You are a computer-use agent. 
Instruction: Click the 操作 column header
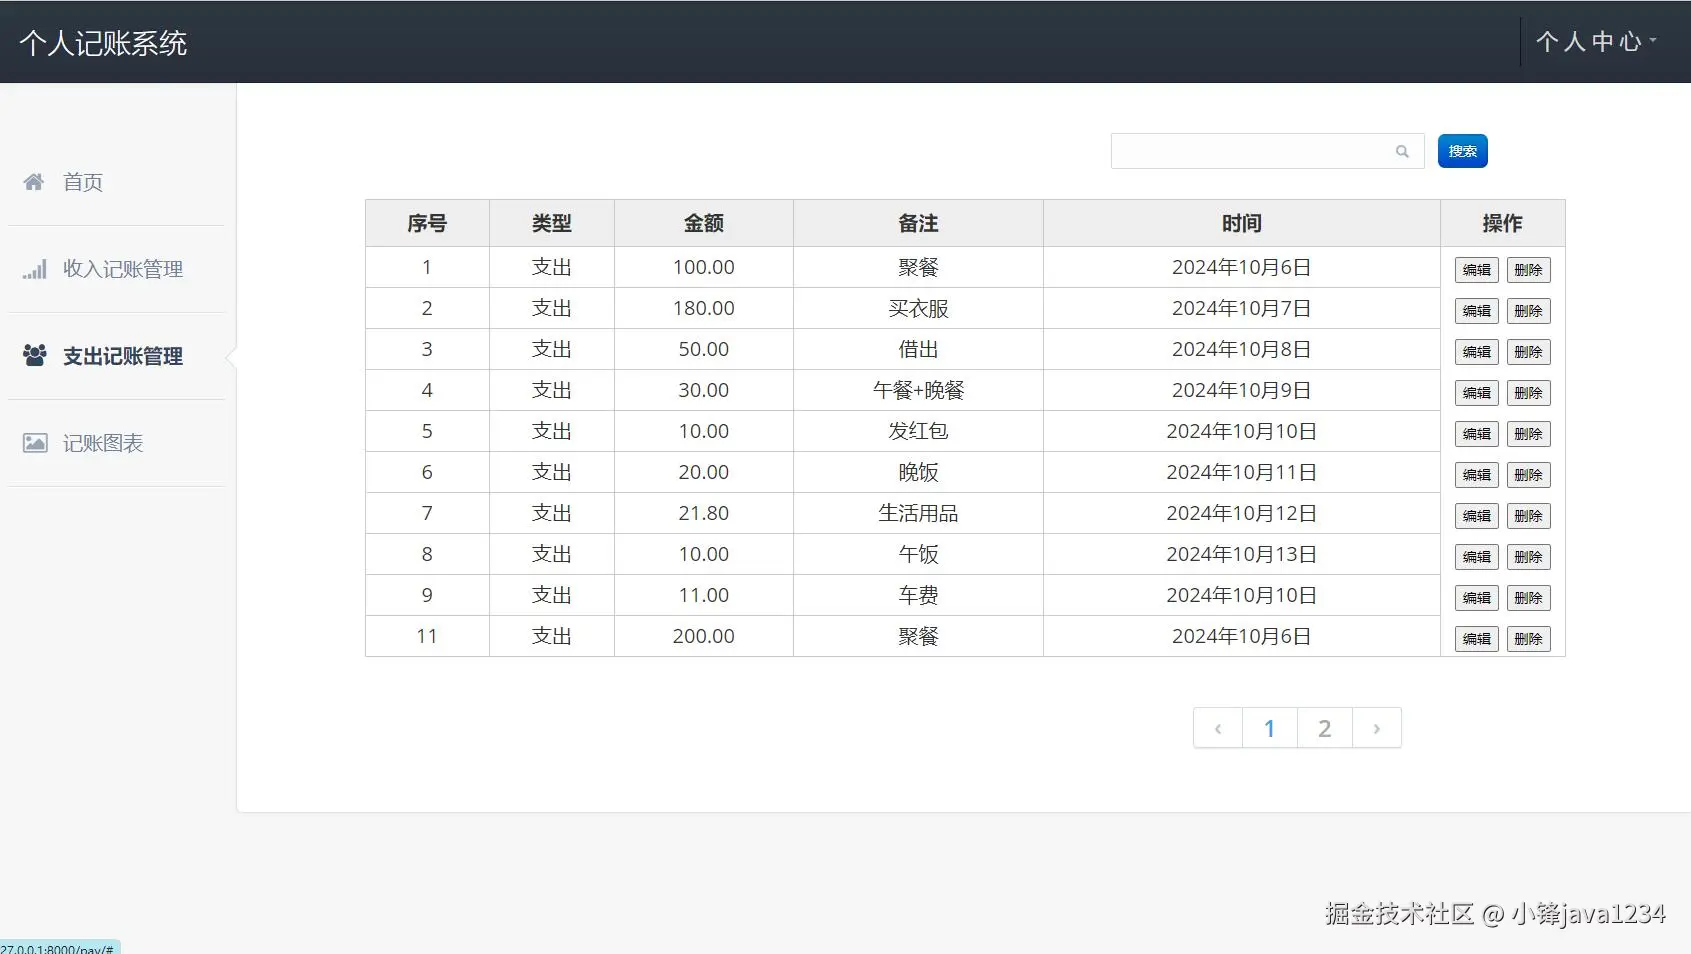pos(1503,223)
